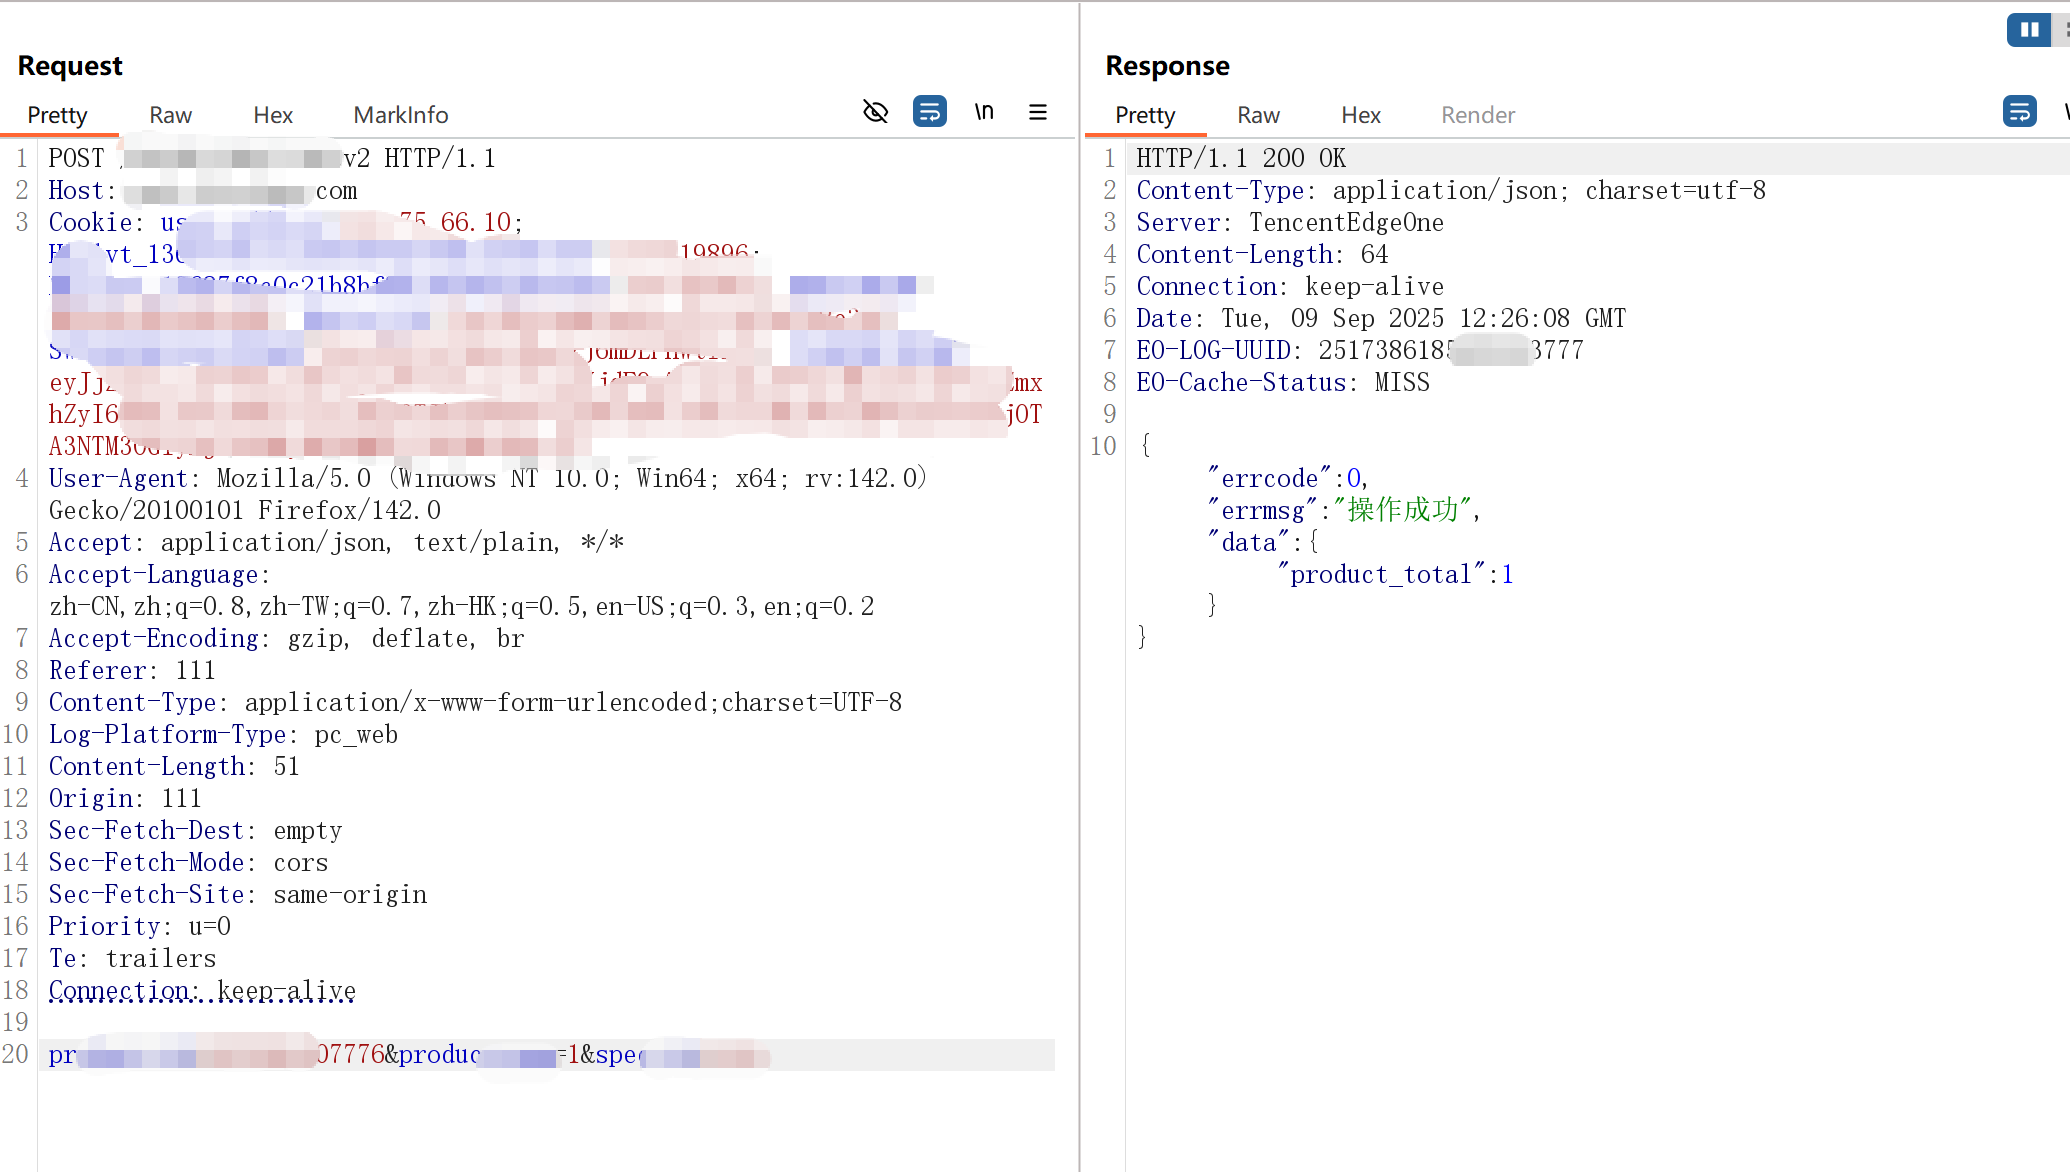The image size is (2070, 1172).
Task: Switch Request view to Raw tab
Action: click(170, 115)
